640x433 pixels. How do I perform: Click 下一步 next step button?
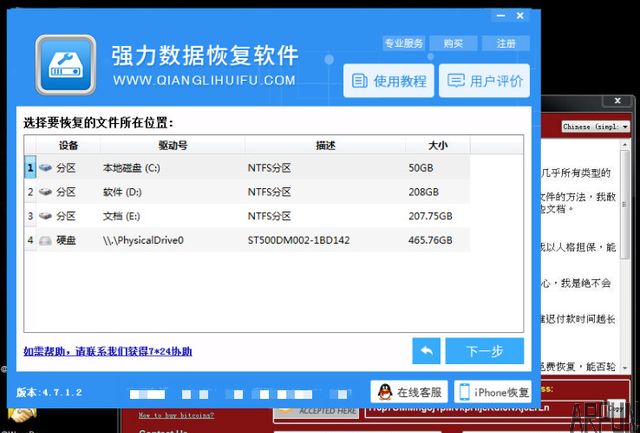pos(484,351)
